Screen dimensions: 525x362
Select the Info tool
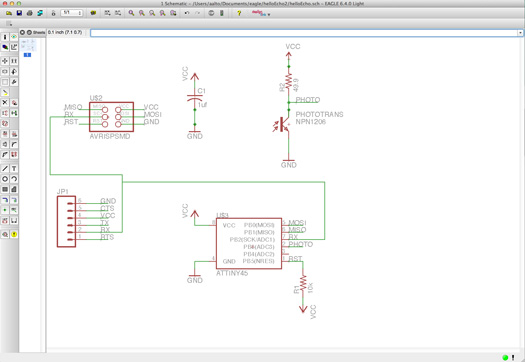5,37
